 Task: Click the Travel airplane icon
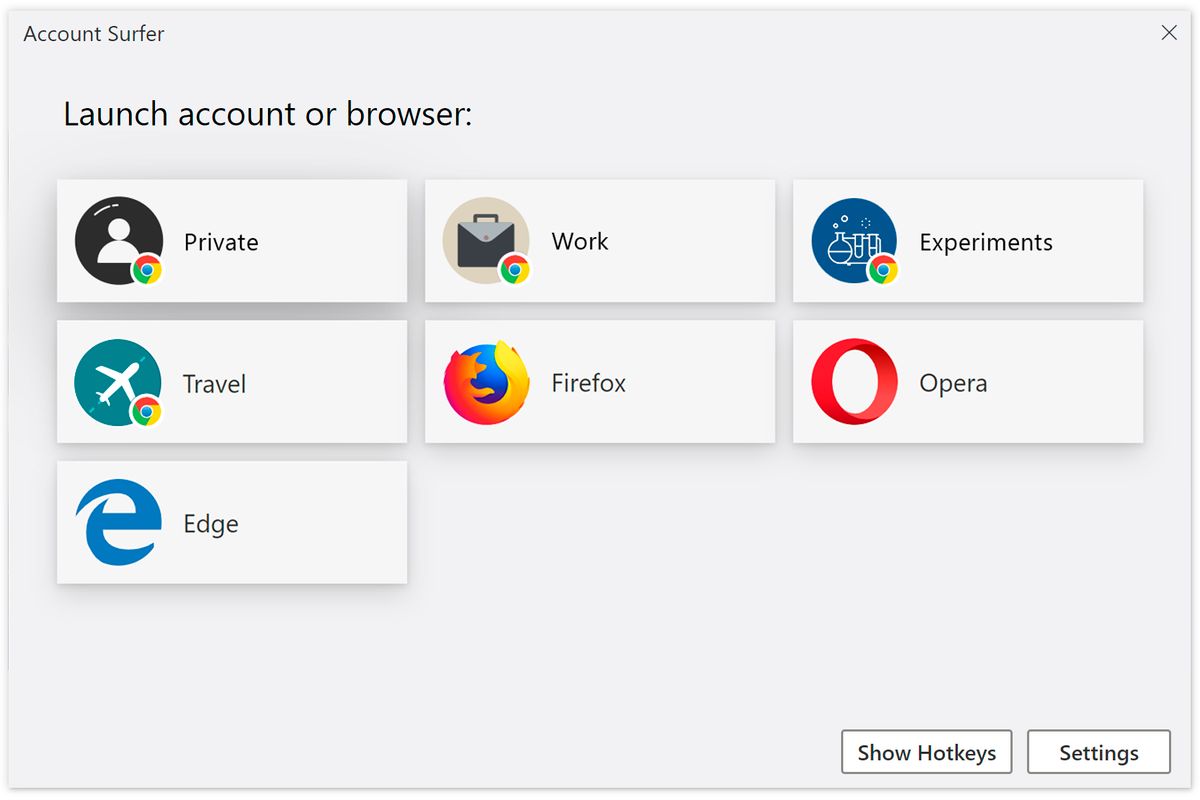[117, 380]
